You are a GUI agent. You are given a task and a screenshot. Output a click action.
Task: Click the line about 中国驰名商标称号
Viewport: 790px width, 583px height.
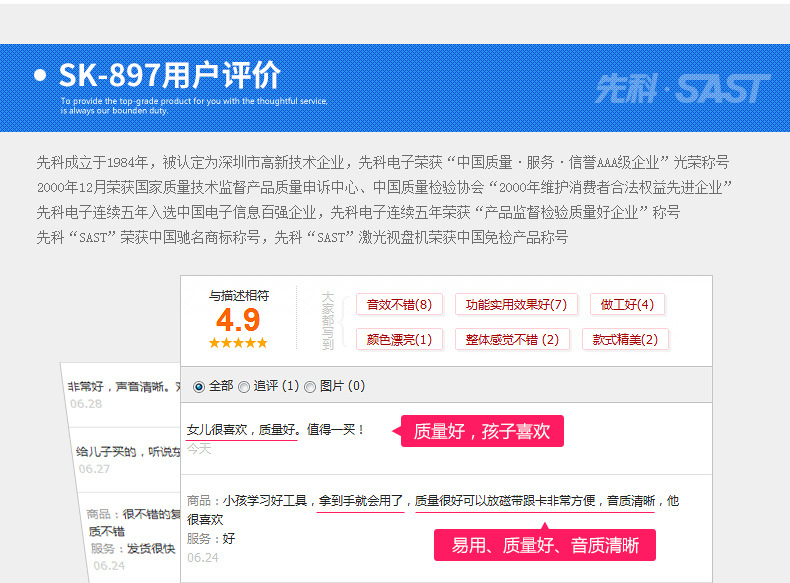click(302, 237)
